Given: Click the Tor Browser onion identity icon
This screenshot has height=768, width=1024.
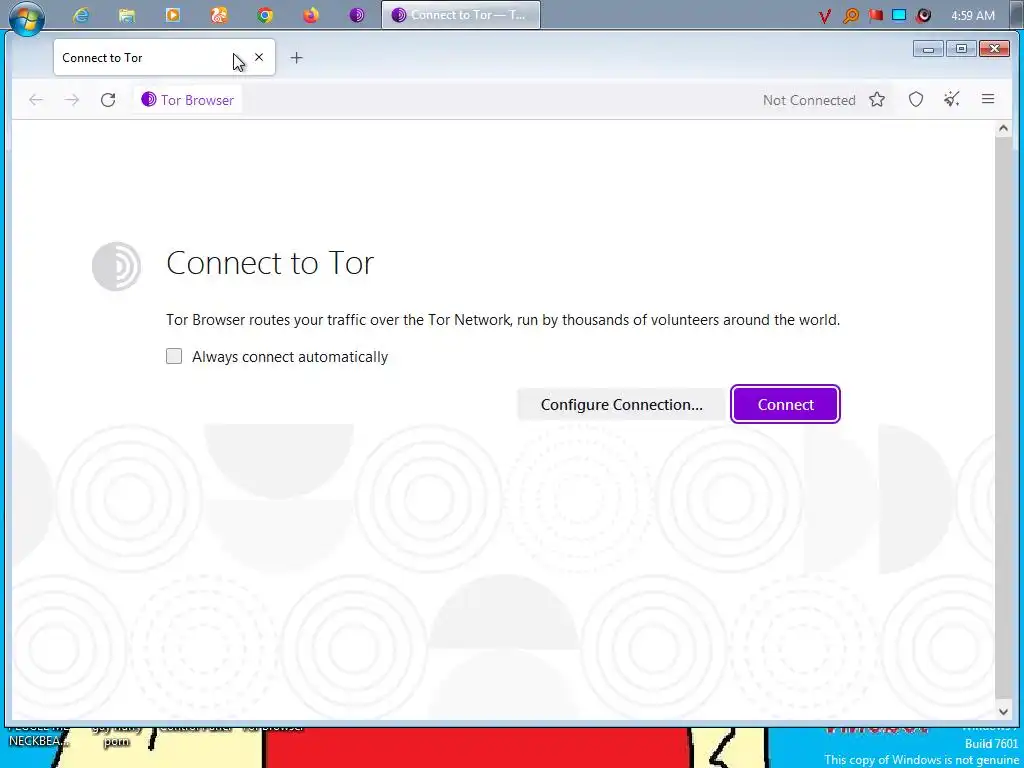Looking at the screenshot, I should pyautogui.click(x=149, y=99).
